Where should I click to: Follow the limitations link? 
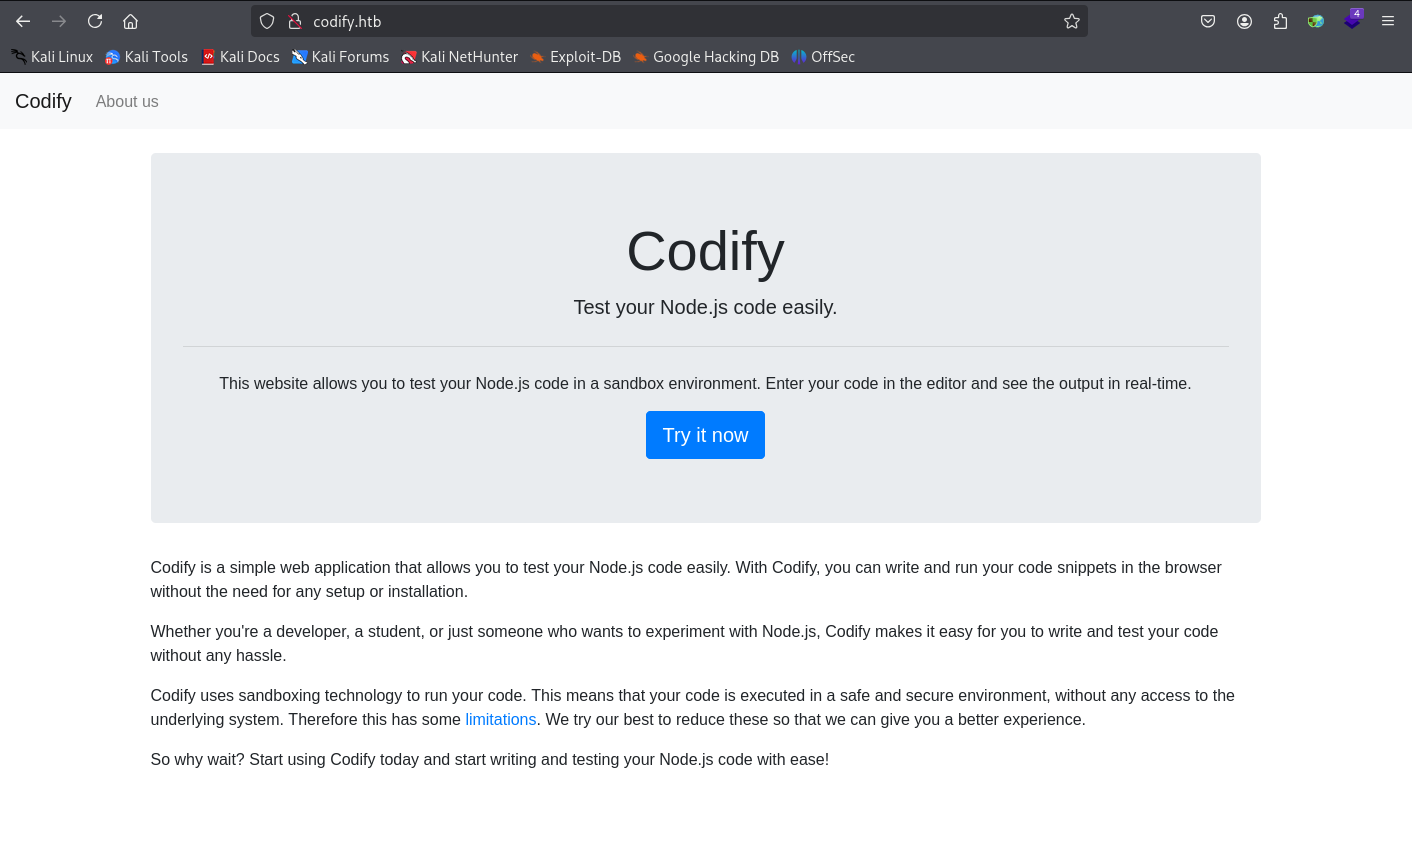501,719
